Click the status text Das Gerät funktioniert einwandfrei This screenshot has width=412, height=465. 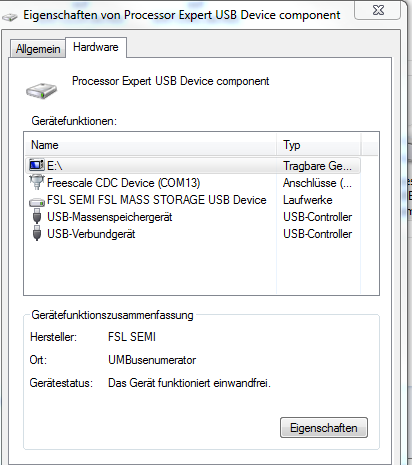click(x=189, y=383)
